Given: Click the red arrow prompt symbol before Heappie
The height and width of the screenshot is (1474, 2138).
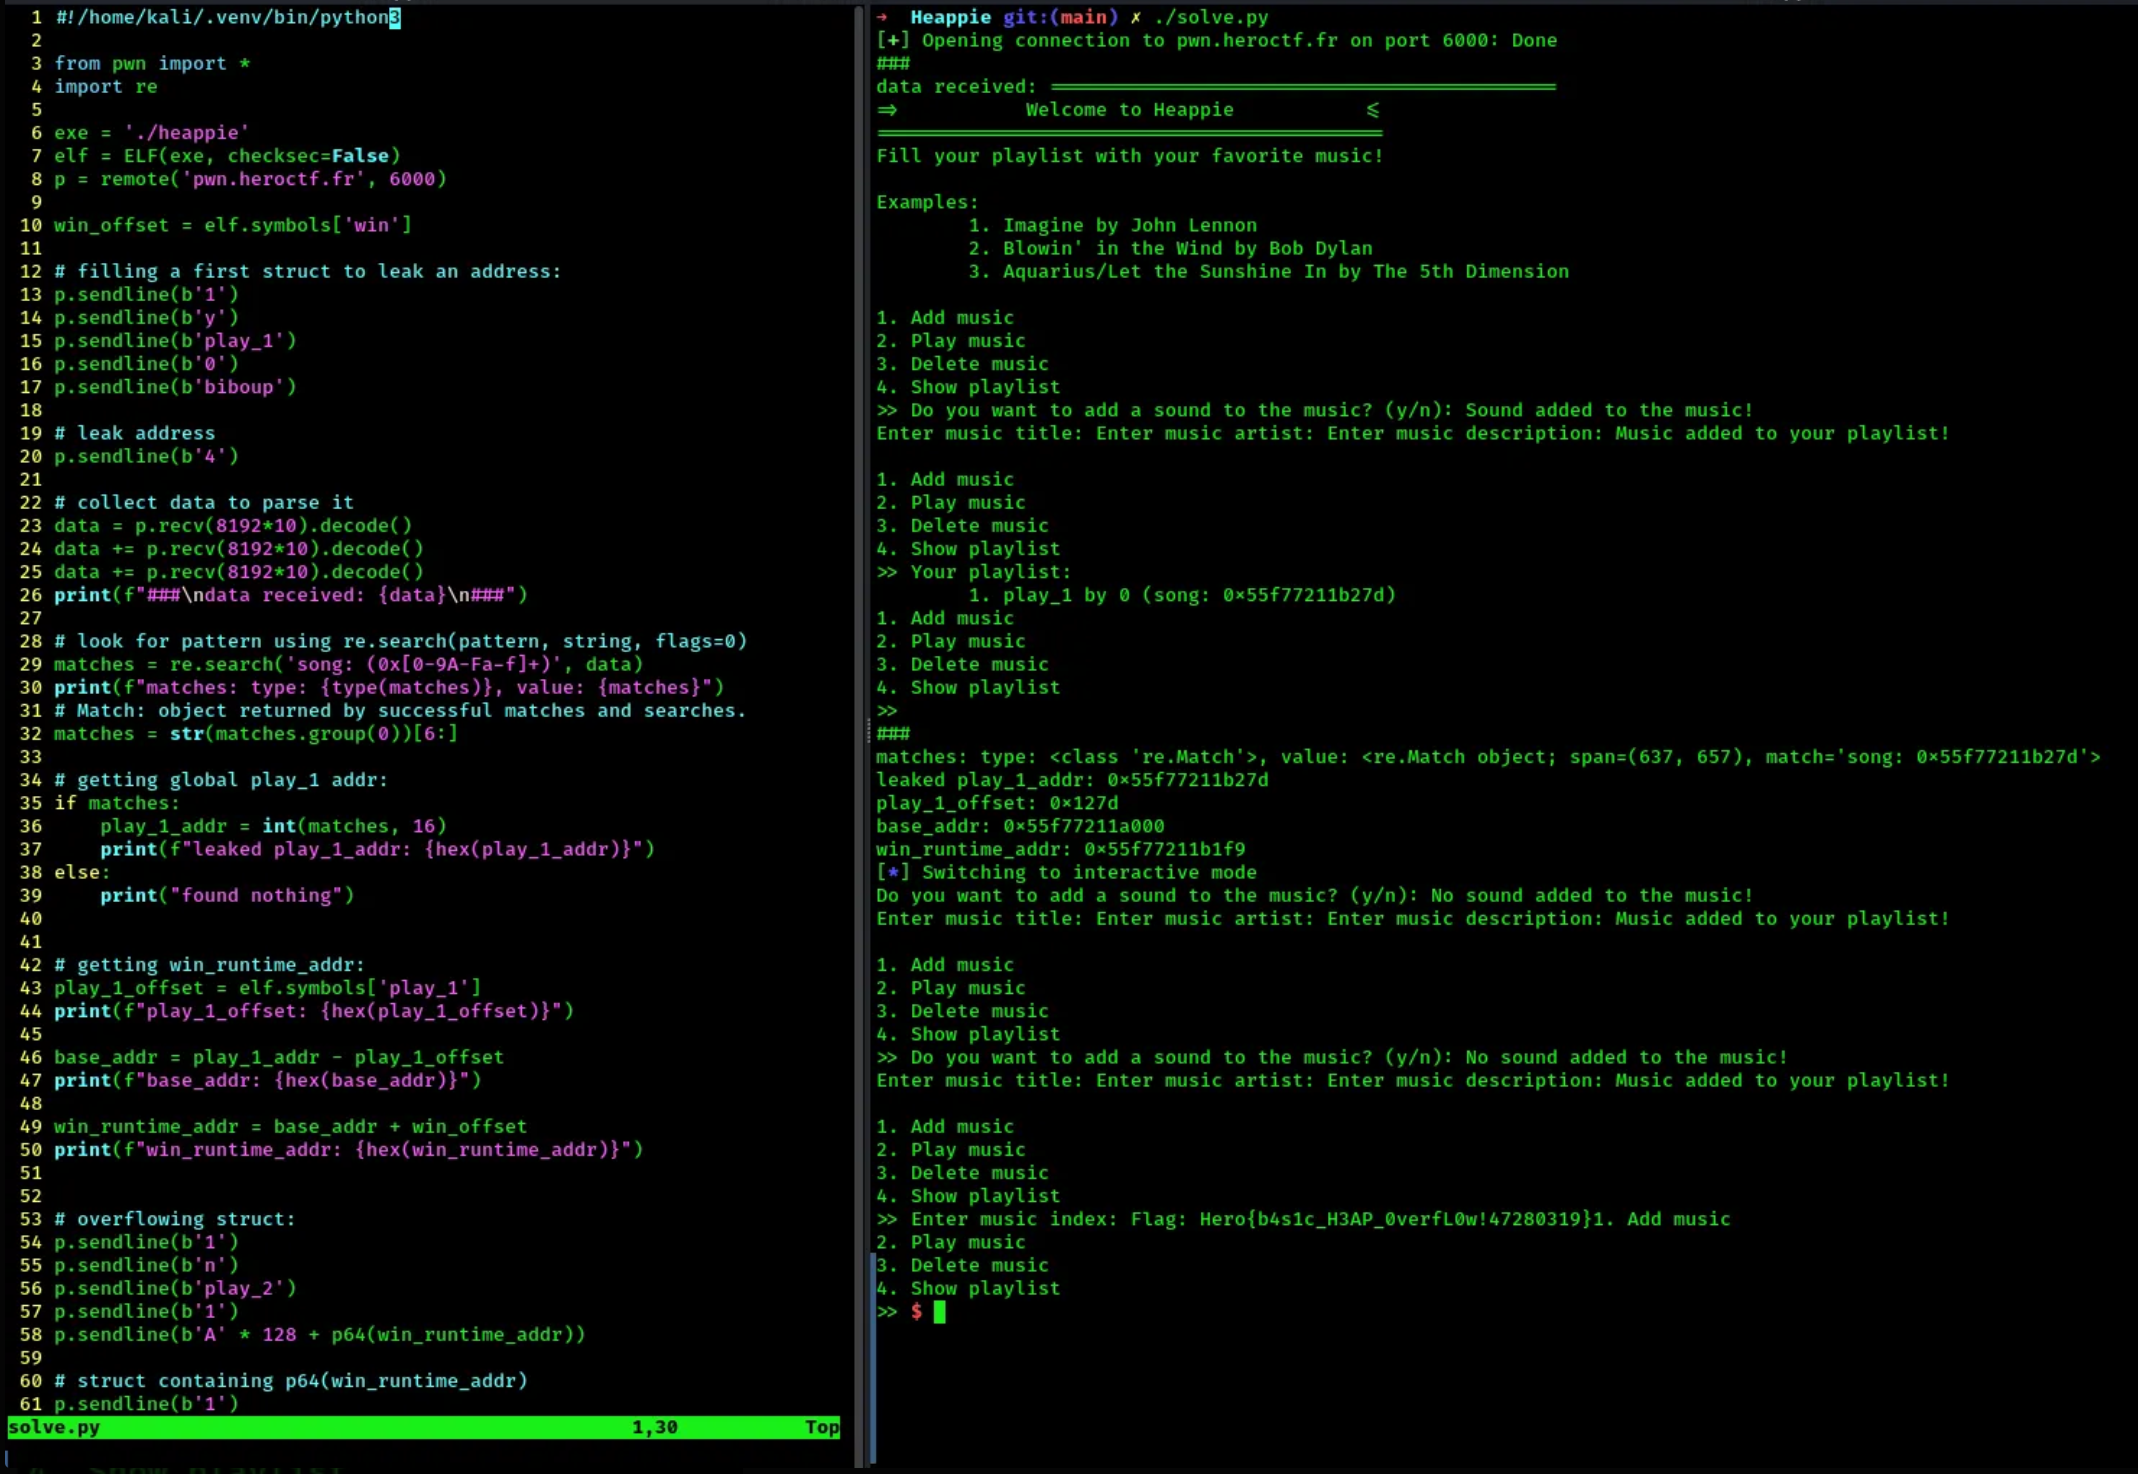Looking at the screenshot, I should (x=883, y=17).
